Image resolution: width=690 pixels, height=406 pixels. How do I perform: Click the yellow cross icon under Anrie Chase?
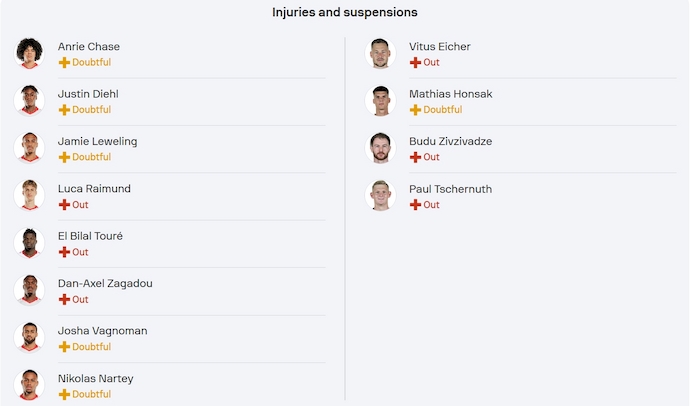tap(64, 62)
